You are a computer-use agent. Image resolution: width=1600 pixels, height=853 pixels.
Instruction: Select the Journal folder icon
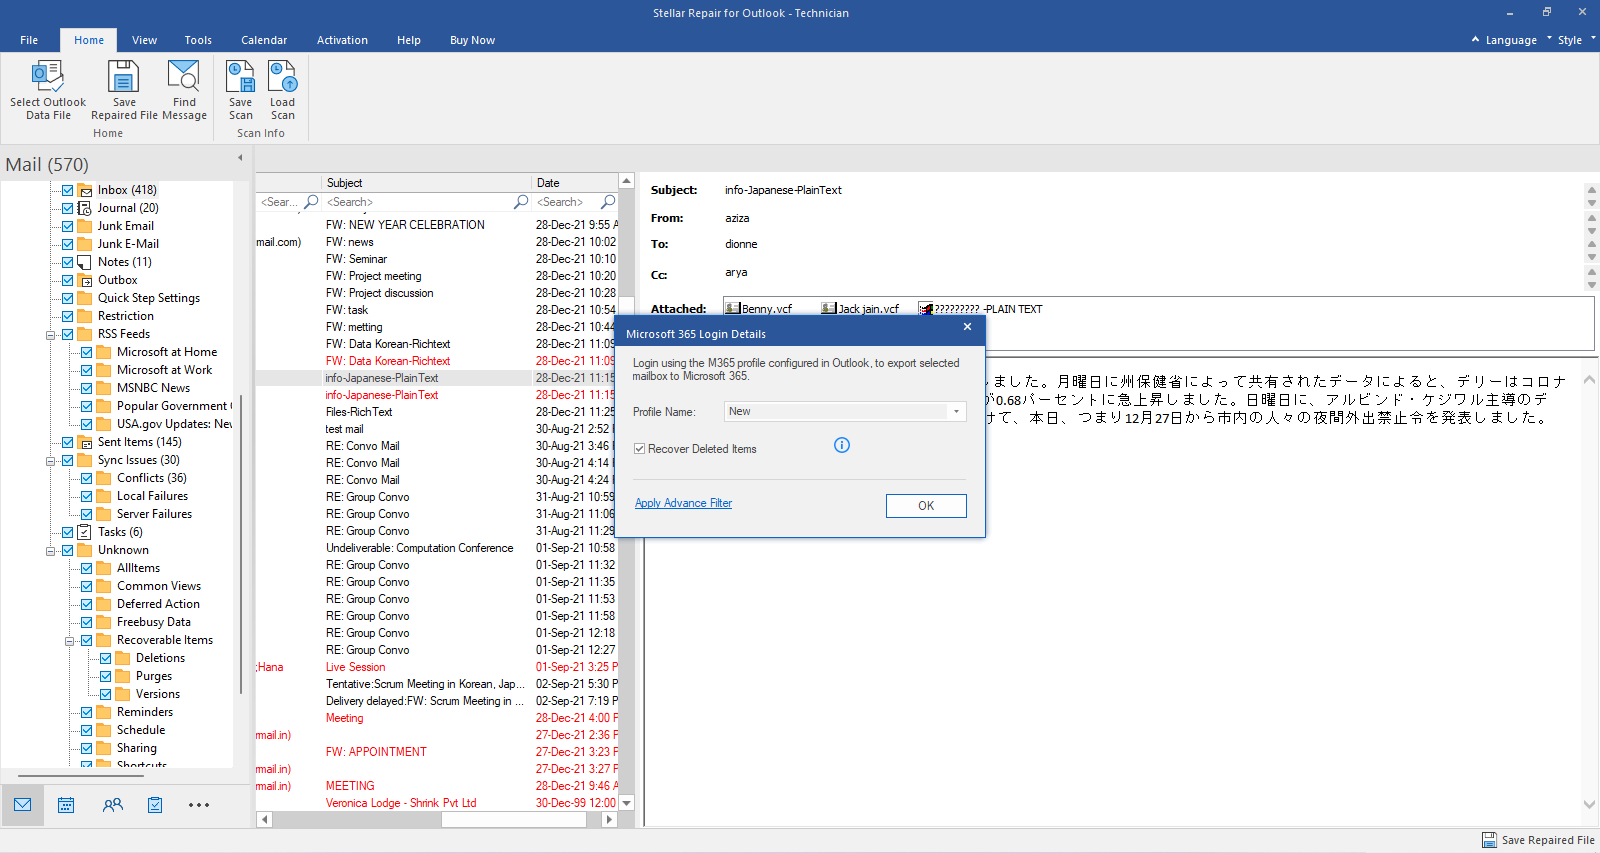(x=85, y=208)
